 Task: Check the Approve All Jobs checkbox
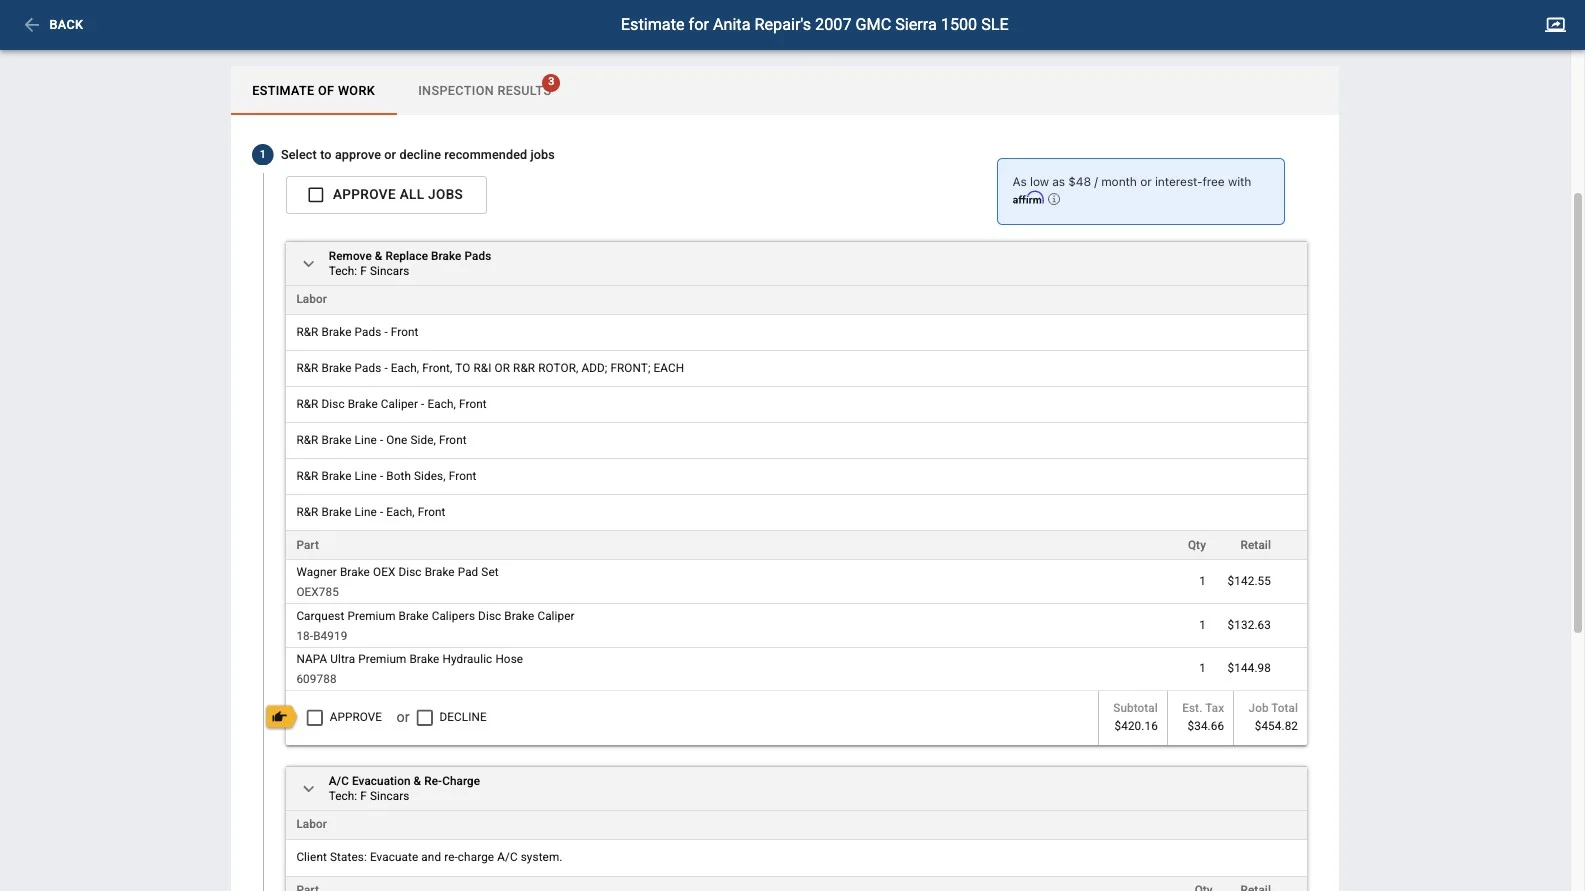[x=316, y=195]
